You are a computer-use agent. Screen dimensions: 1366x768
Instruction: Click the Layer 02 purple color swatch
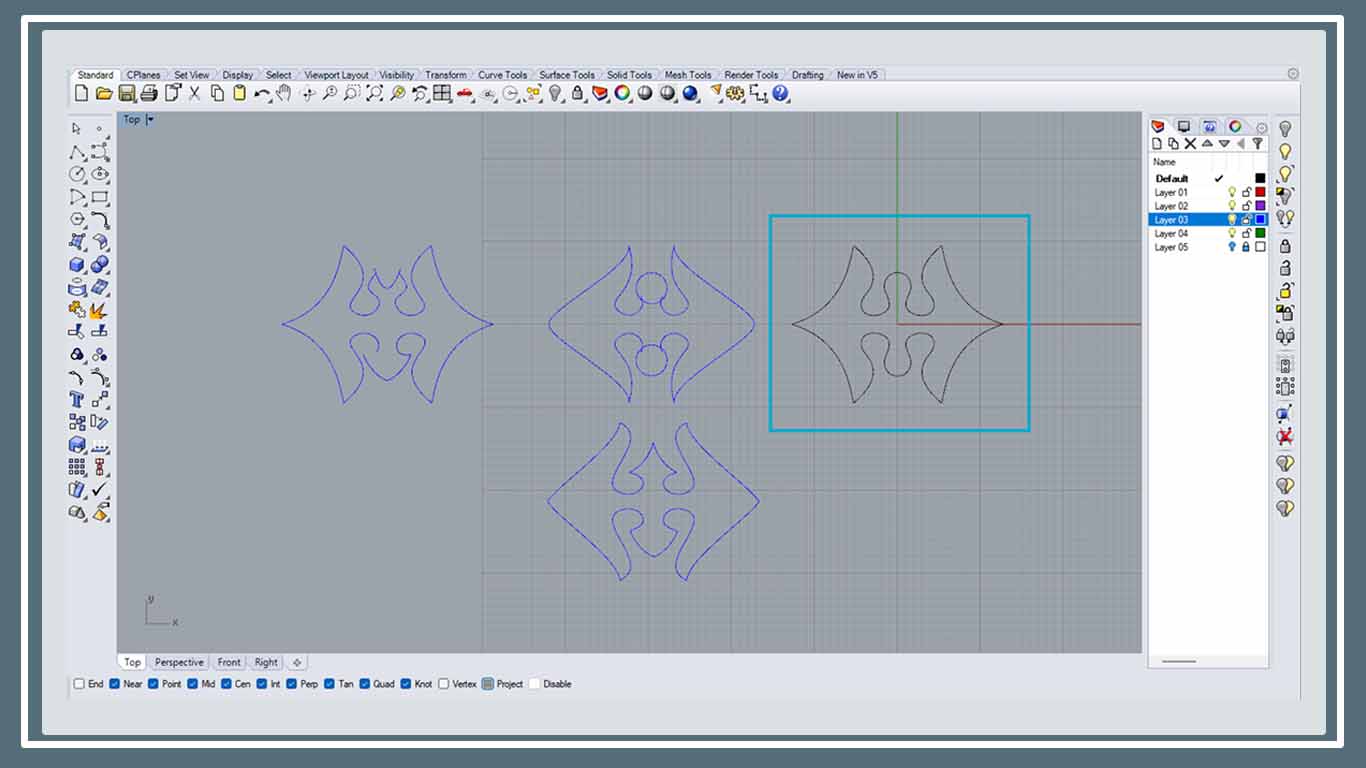click(x=1260, y=206)
